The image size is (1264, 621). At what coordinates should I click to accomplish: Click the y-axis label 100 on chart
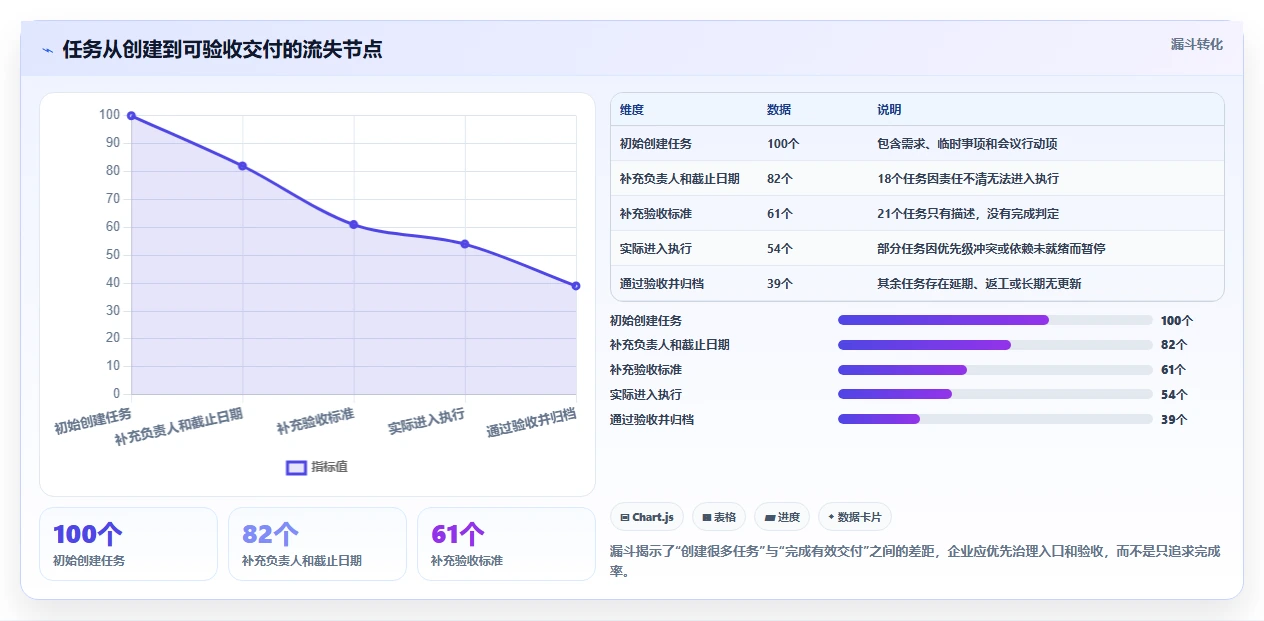tap(109, 115)
